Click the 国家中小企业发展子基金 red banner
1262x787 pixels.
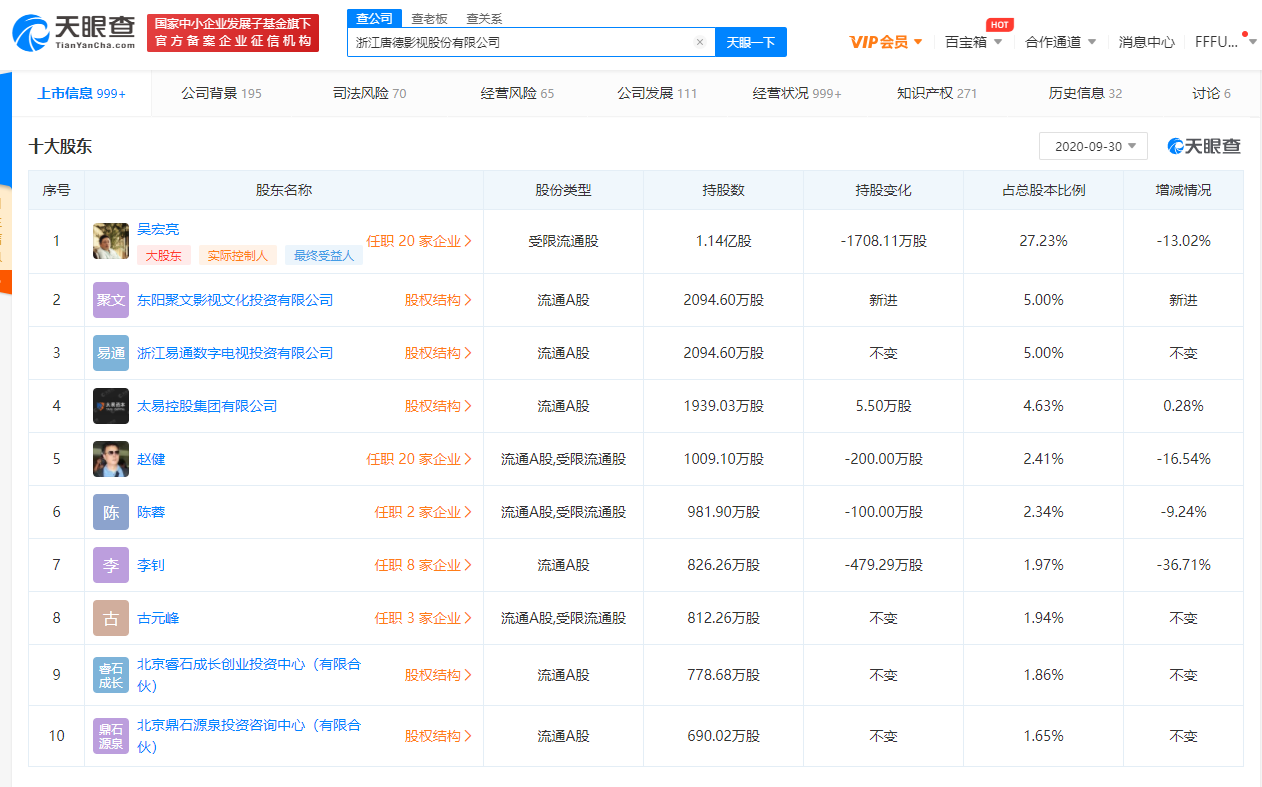232,33
